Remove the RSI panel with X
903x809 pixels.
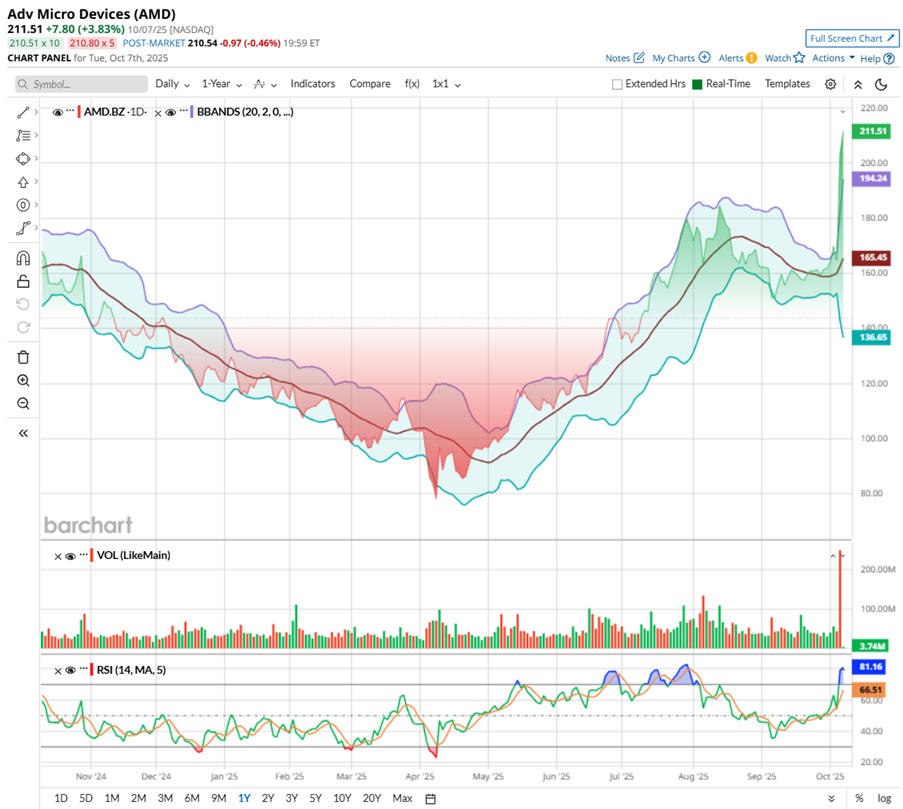(58, 671)
